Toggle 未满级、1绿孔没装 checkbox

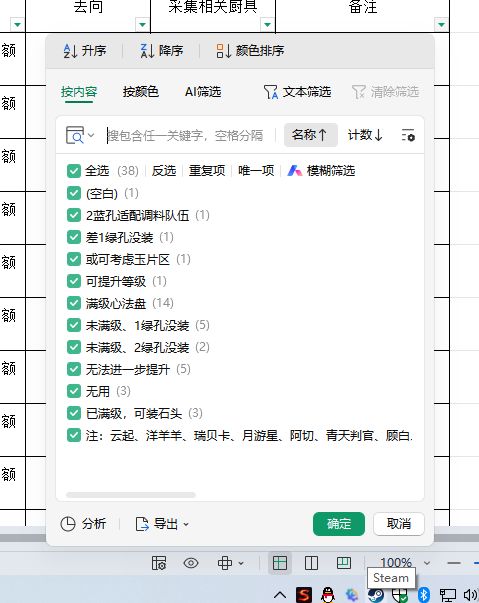click(73, 325)
